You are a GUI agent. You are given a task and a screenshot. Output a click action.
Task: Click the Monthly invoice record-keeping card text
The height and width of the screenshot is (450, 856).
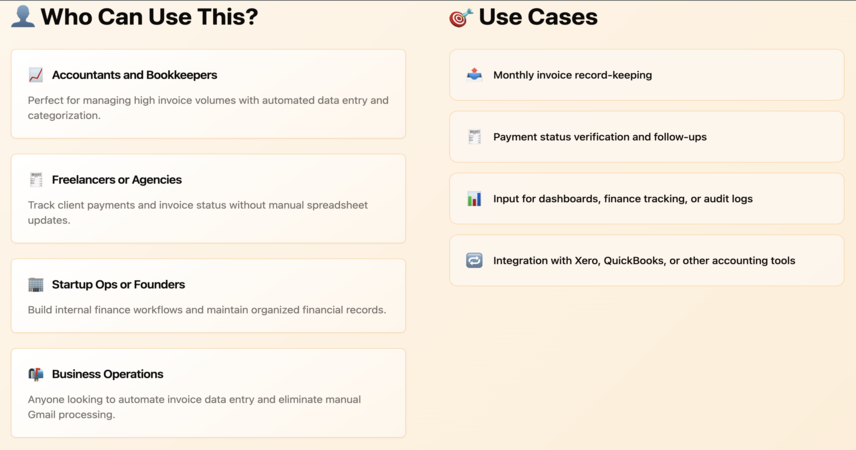(573, 75)
